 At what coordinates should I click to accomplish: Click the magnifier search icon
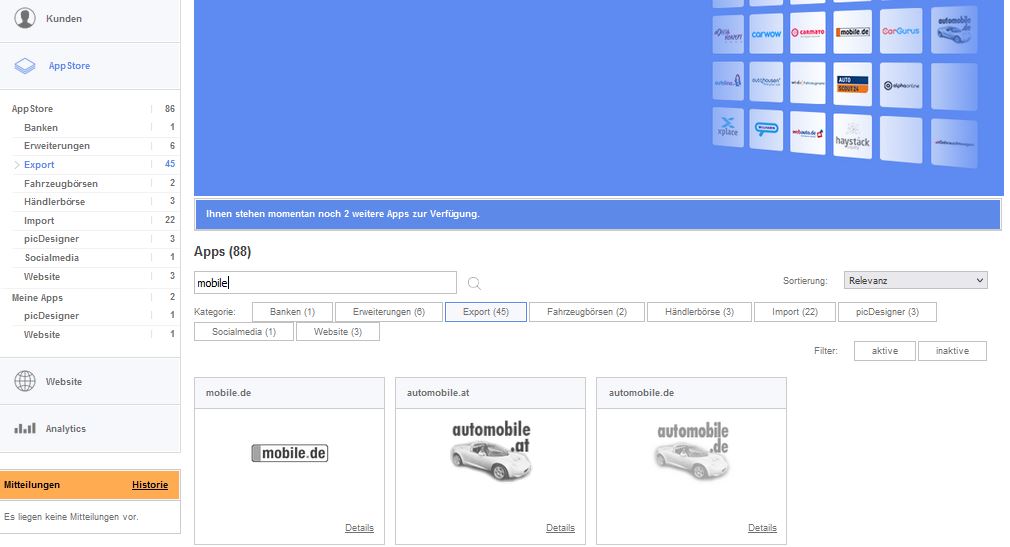pos(474,283)
